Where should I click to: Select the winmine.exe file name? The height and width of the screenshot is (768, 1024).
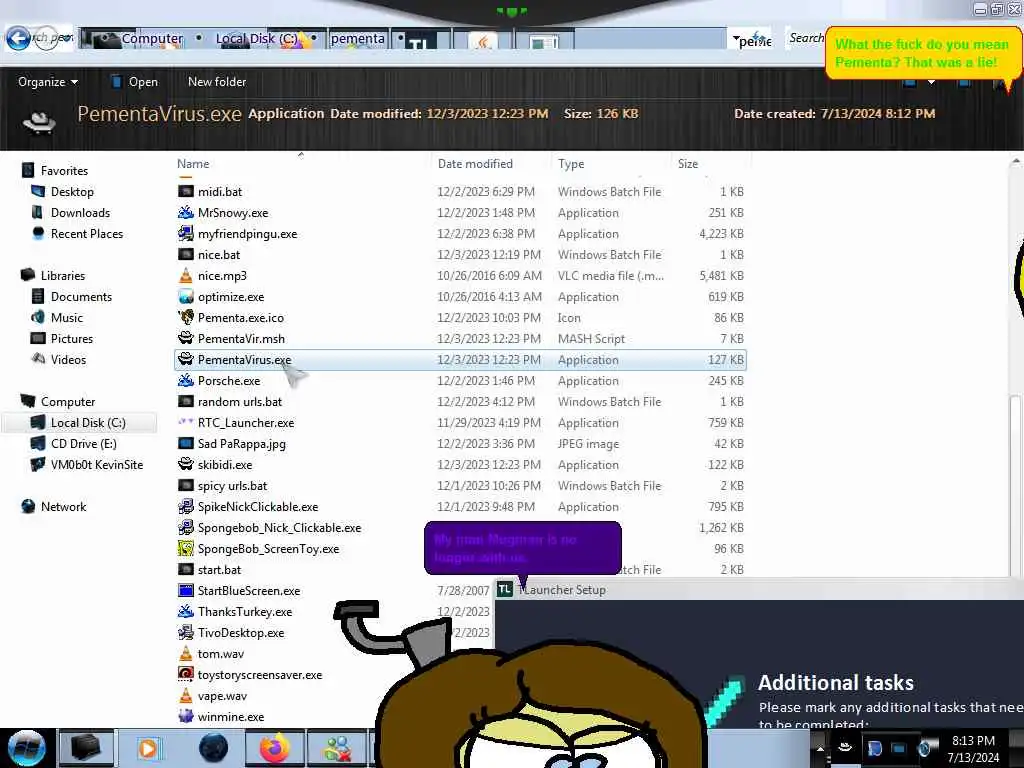(231, 717)
